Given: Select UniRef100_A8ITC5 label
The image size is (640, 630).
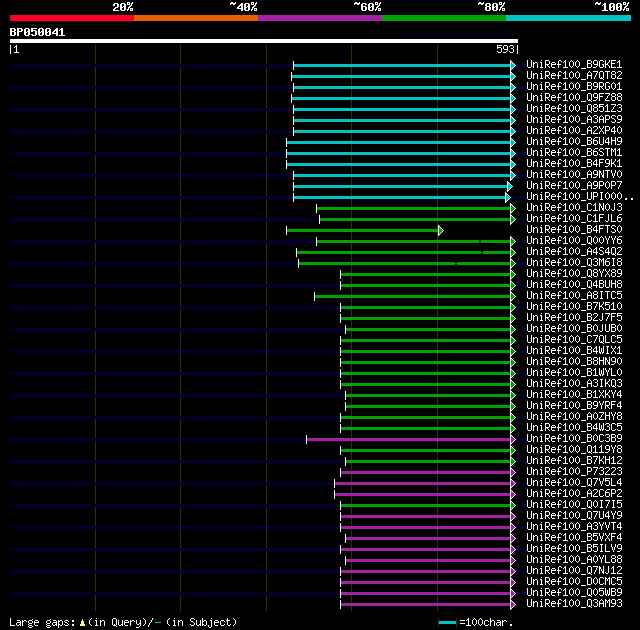Looking at the screenshot, I should click(574, 296).
